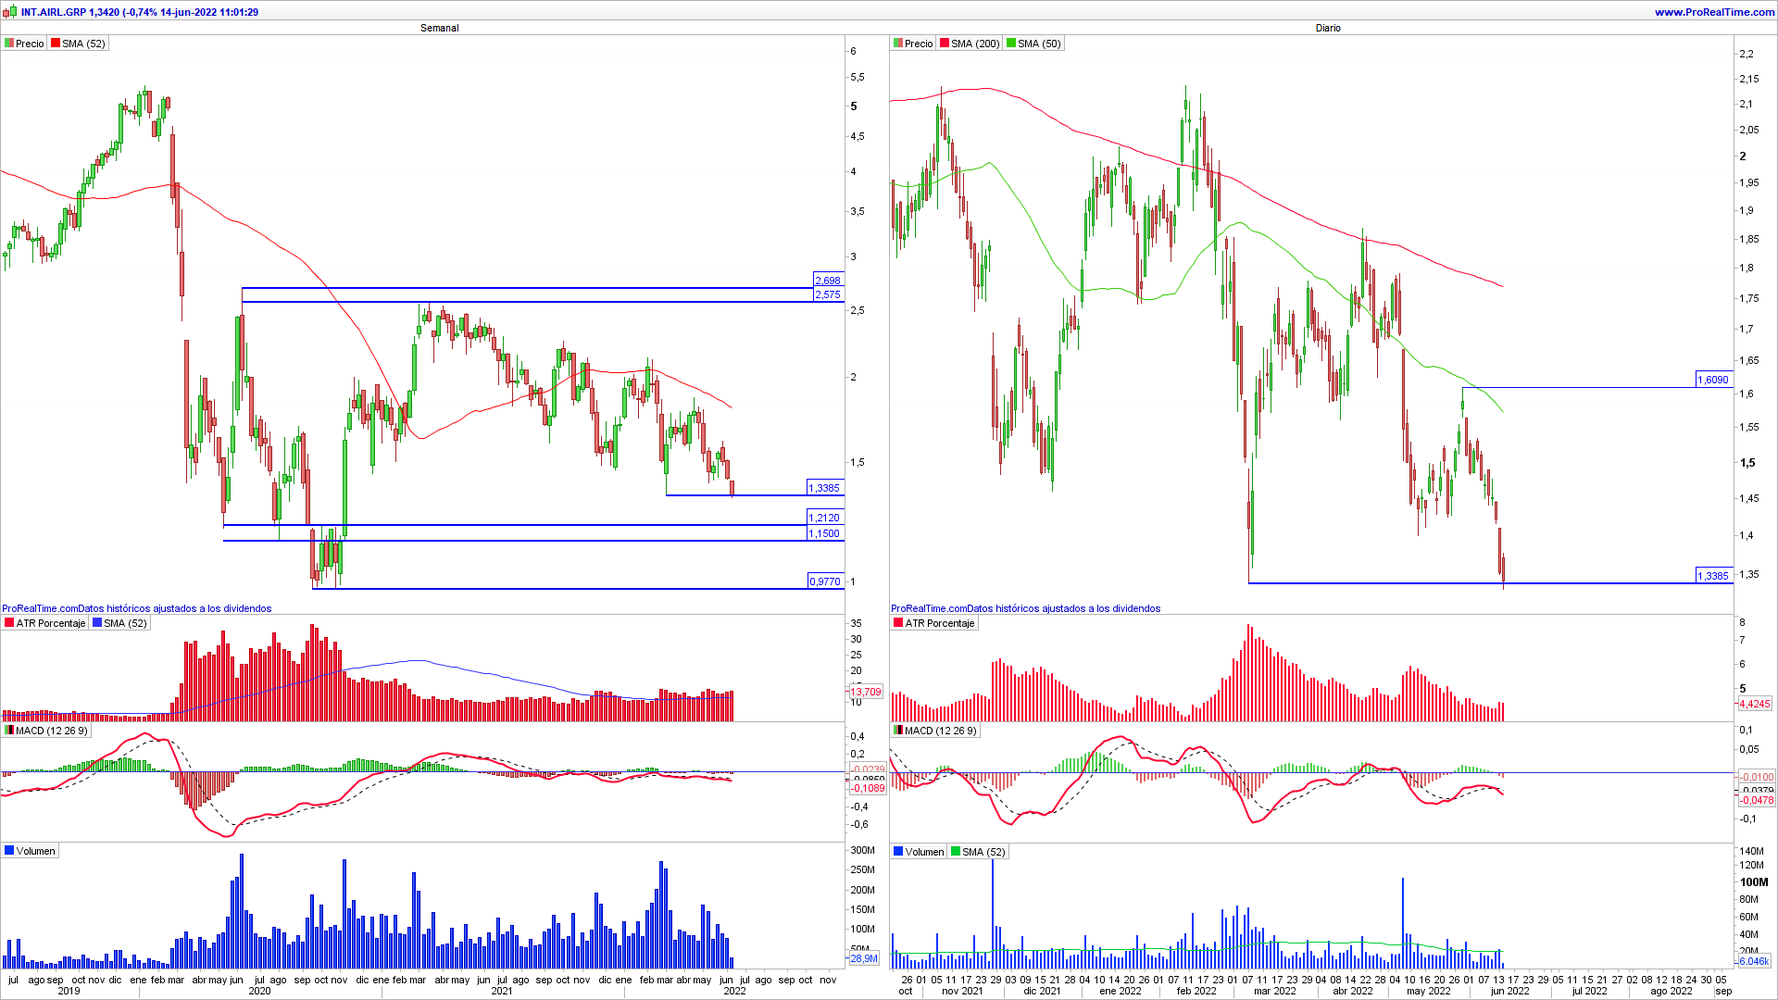The width and height of the screenshot is (1778, 1000).
Task: Click the green SMA (52) legend in Diario volume panel
Action: click(978, 852)
